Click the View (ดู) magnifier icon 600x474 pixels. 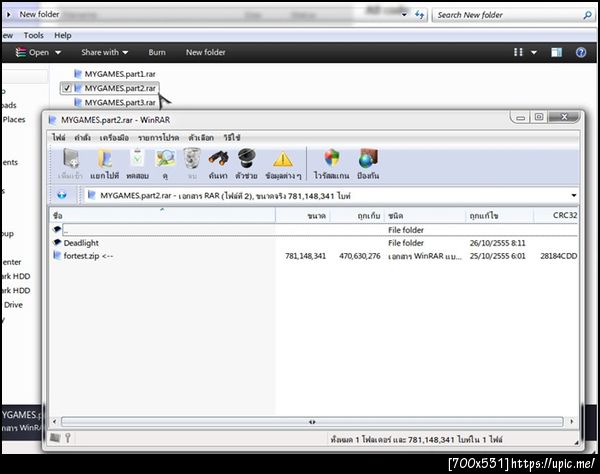point(165,159)
